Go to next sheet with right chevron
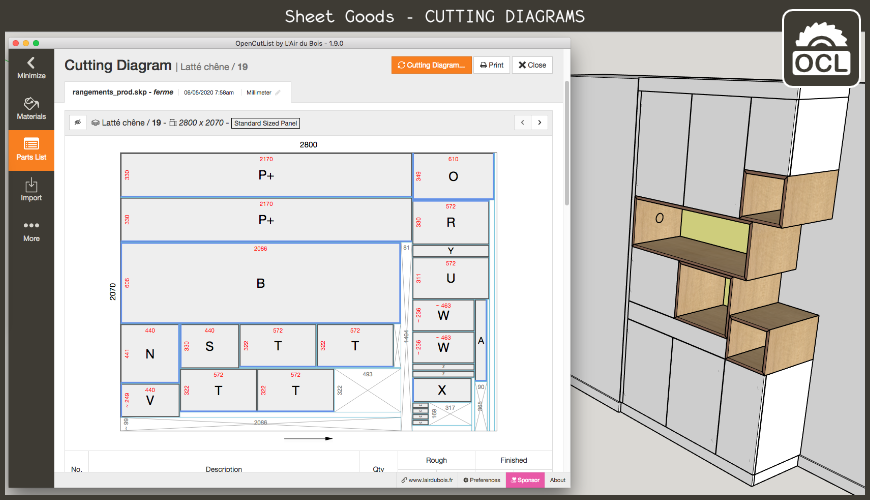This screenshot has width=870, height=500. click(540, 123)
